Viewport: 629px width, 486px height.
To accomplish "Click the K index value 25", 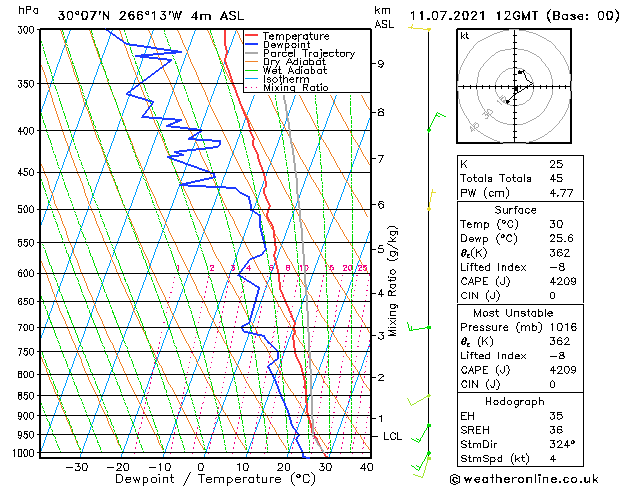I will (x=556, y=164).
